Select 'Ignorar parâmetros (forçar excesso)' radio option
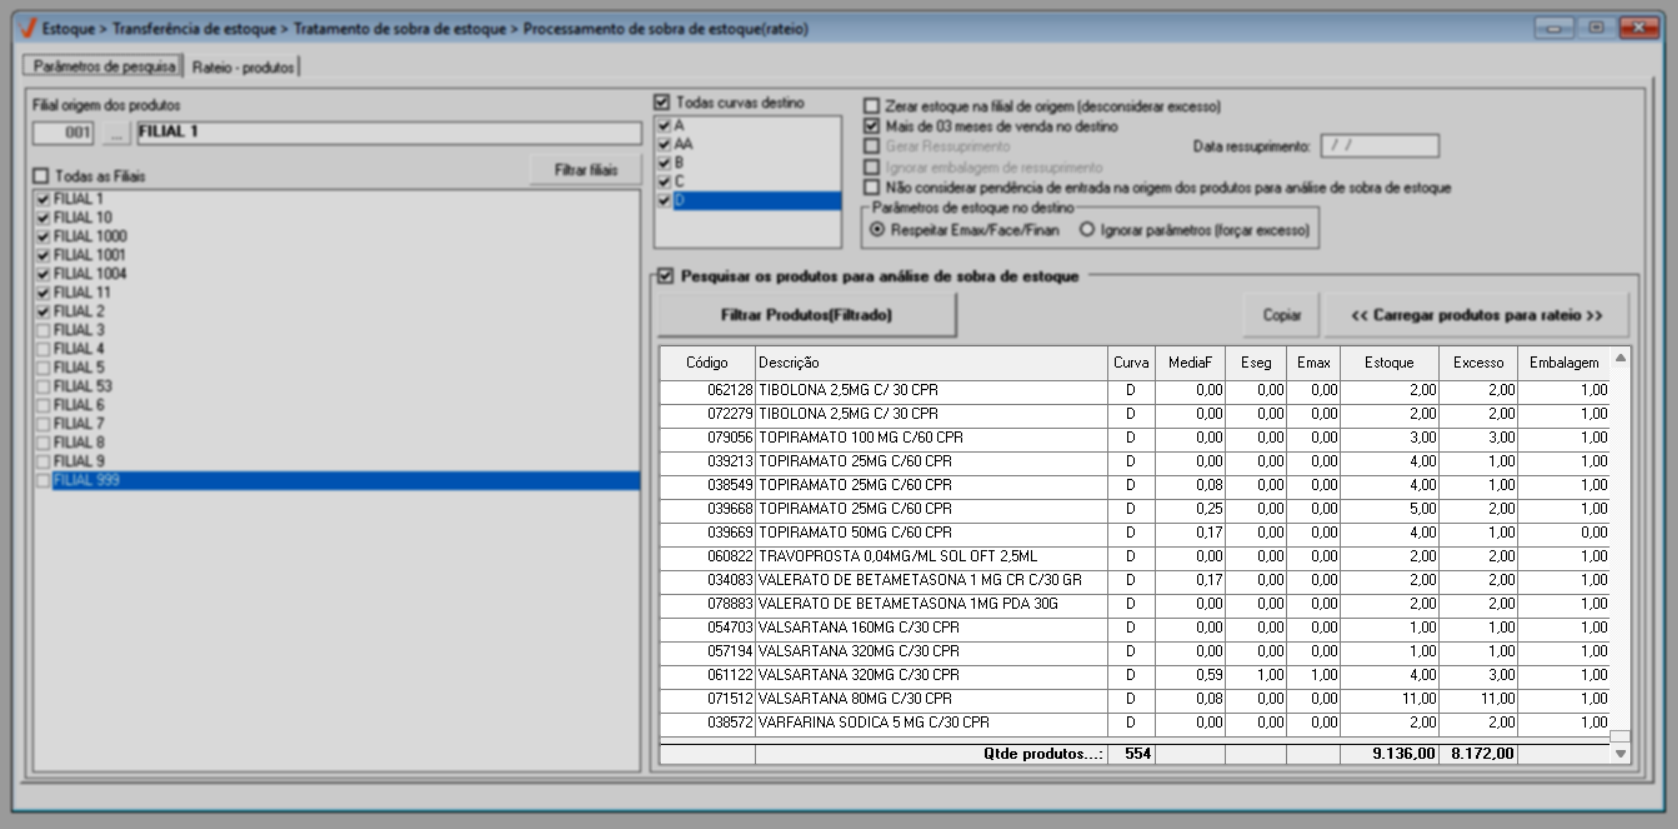The image size is (1678, 829). pos(1087,230)
